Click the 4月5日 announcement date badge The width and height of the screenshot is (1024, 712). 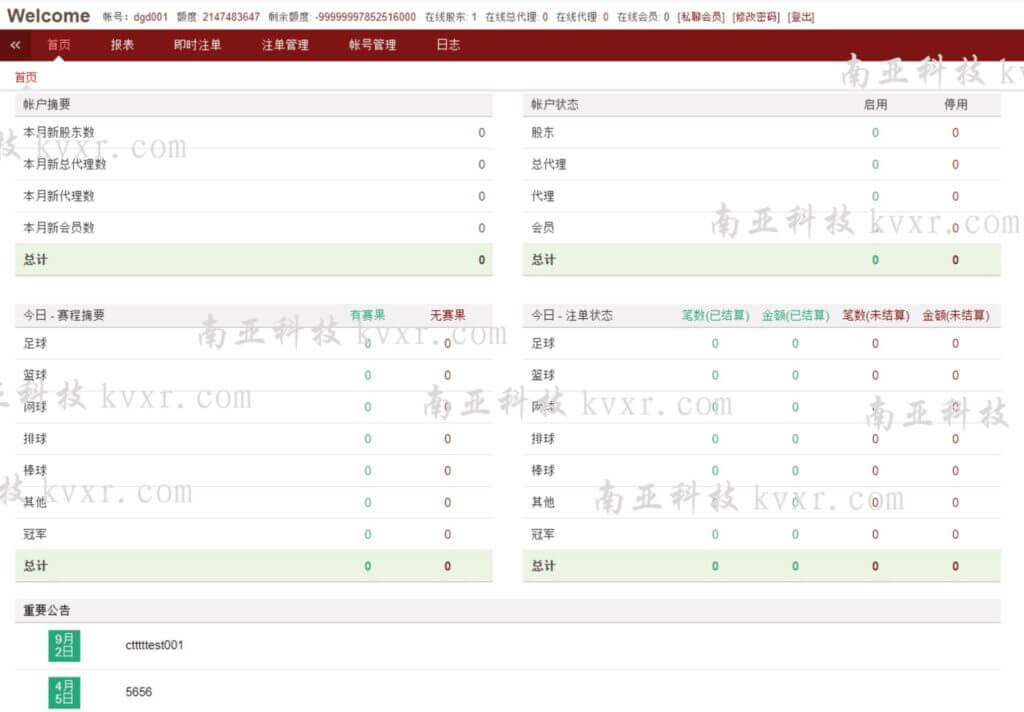click(x=64, y=692)
